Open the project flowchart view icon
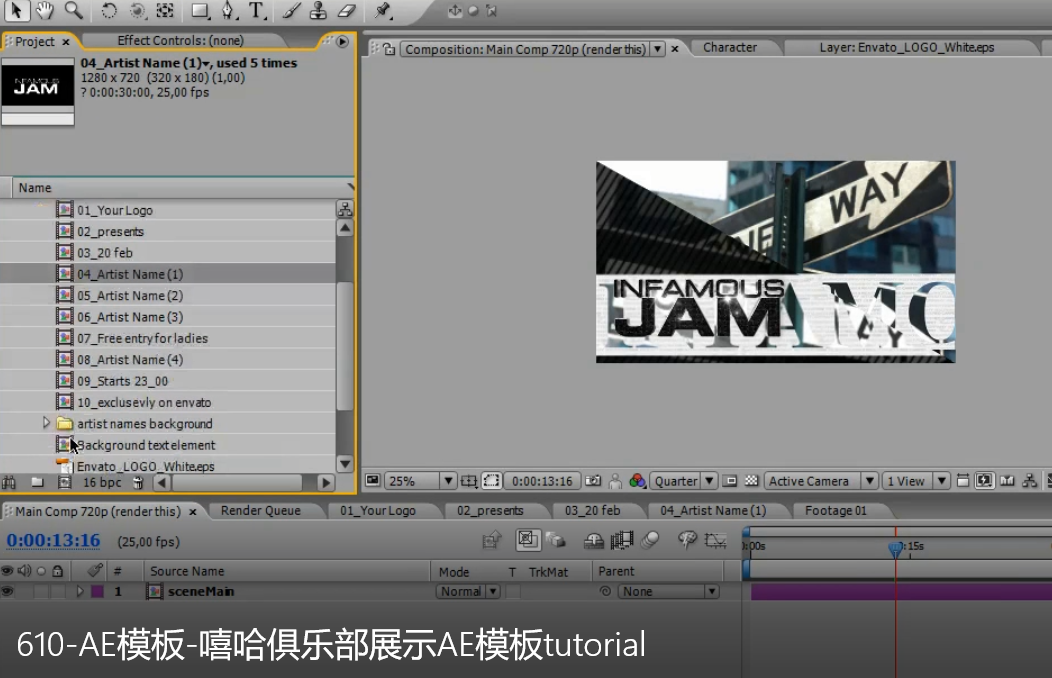Viewport: 1052px width, 678px height. (x=345, y=209)
